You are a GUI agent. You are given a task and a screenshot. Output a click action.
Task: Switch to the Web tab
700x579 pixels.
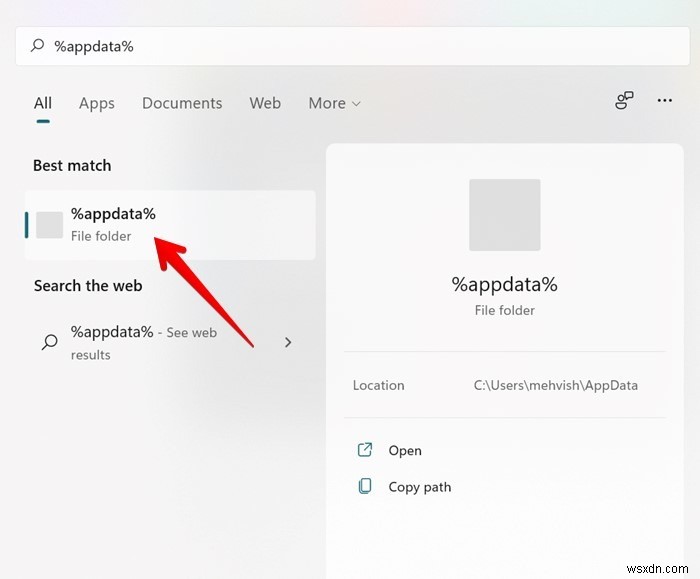265,103
